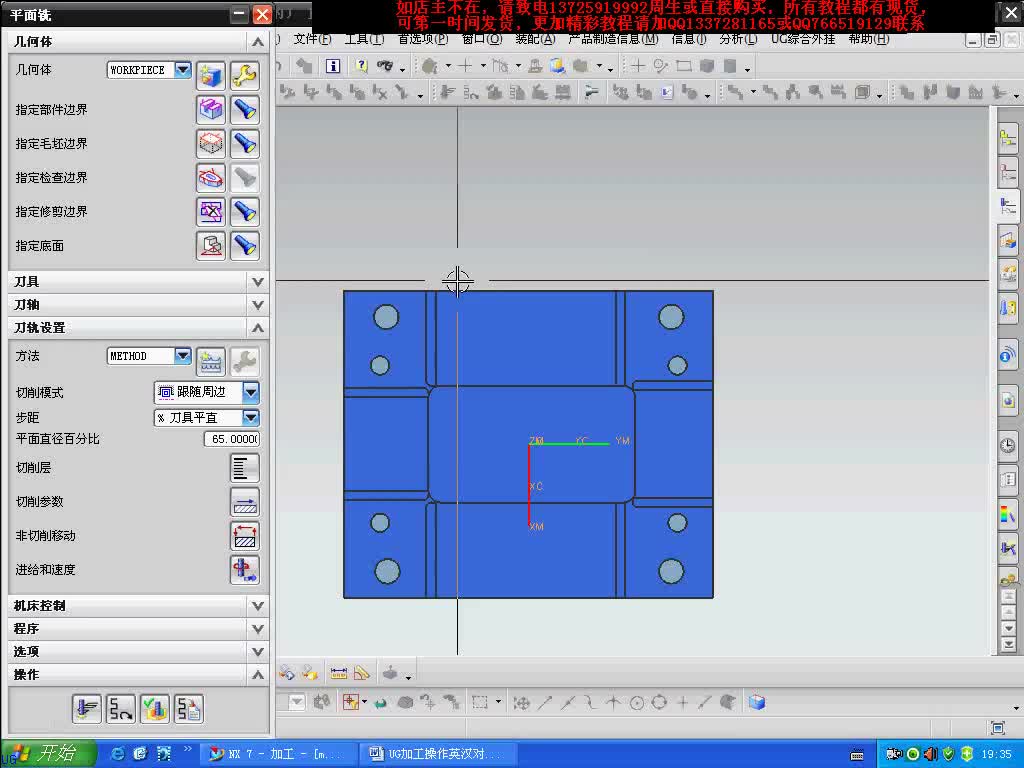Open the 工具(T) menu
Image resolution: width=1024 pixels, height=768 pixels.
364,39
